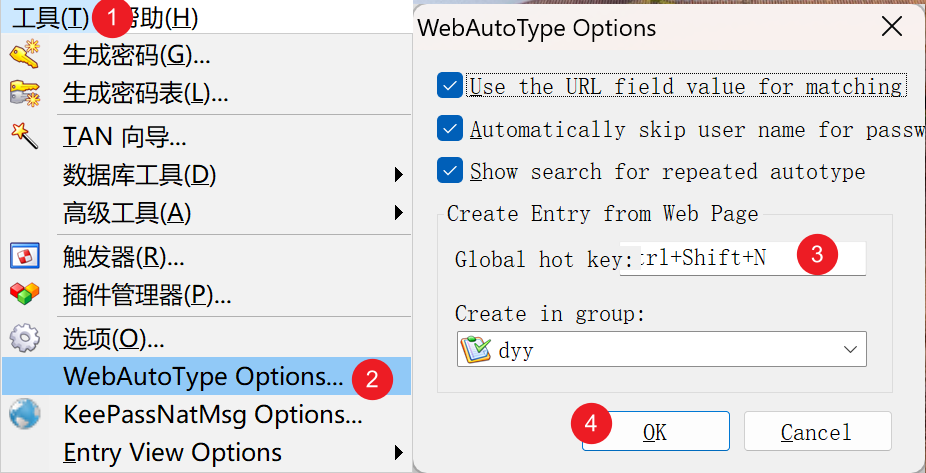Uncheck Use the URL field value for matching
This screenshot has height=473, width=926.
click(450, 86)
